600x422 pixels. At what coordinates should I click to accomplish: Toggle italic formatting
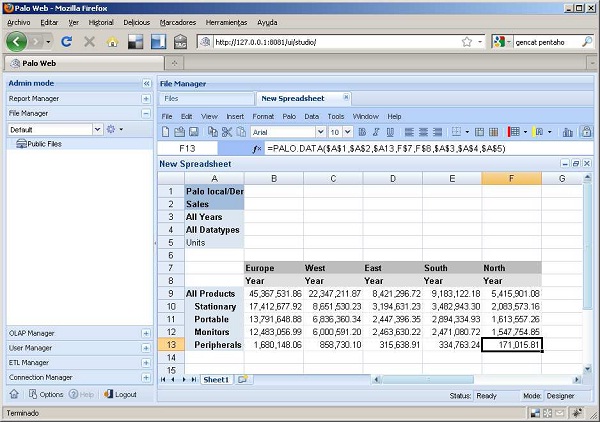[x=376, y=132]
